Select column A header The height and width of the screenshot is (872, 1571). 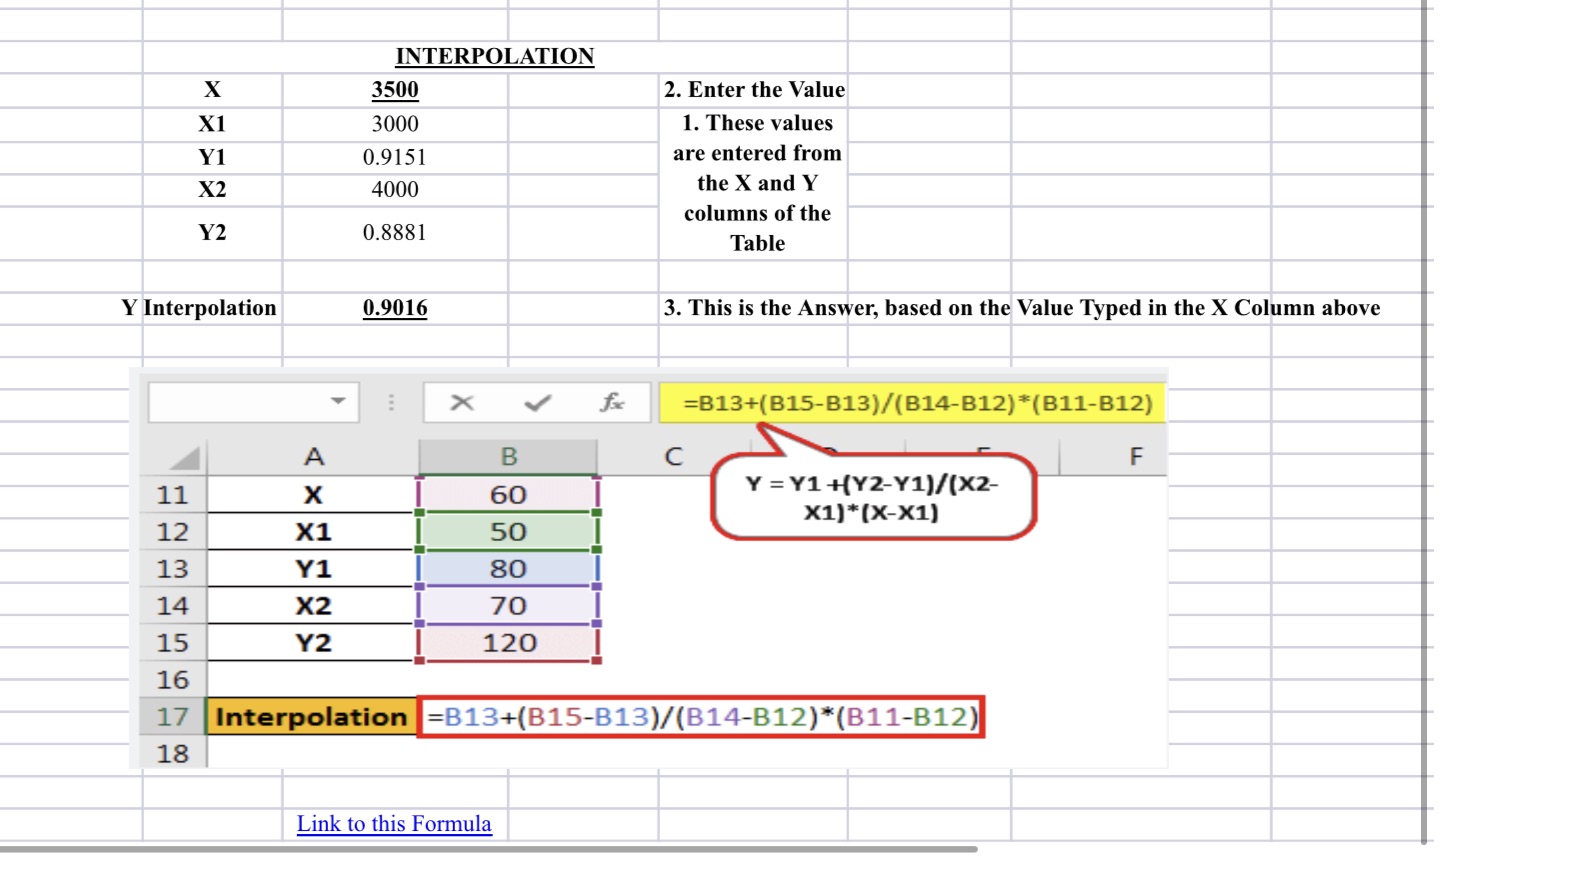[x=313, y=457]
